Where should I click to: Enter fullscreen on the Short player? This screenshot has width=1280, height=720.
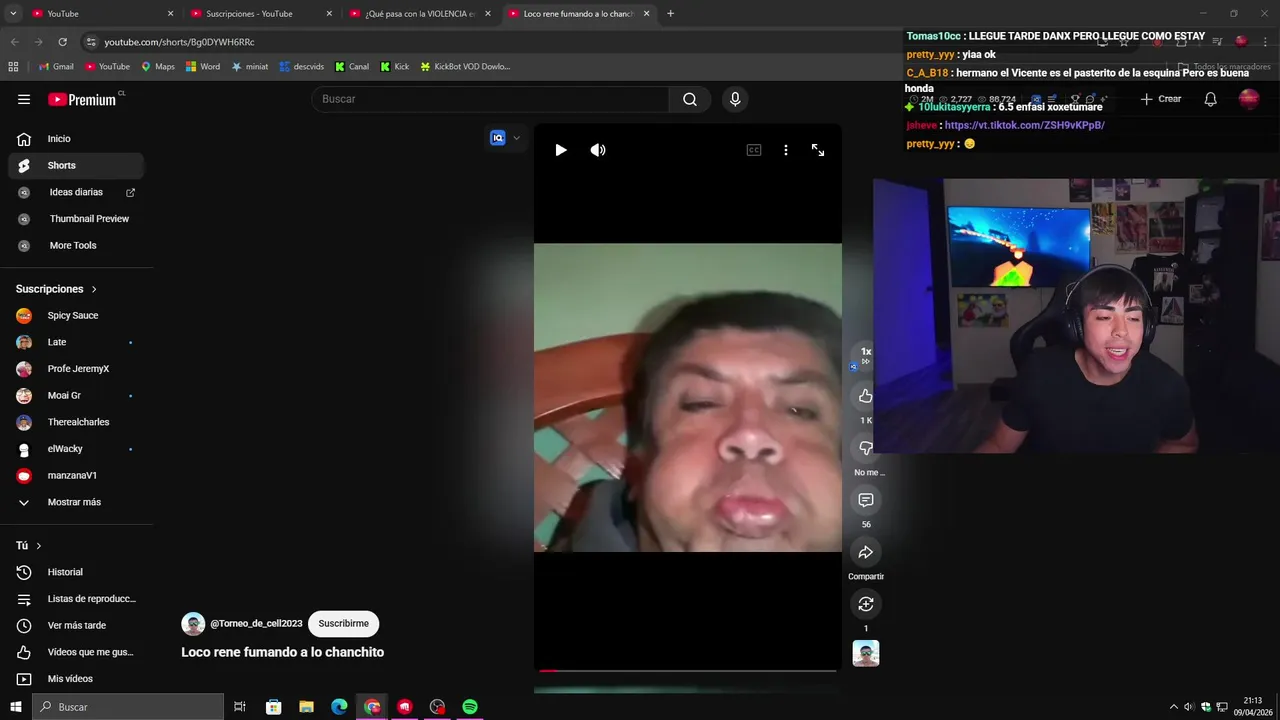[x=818, y=150]
